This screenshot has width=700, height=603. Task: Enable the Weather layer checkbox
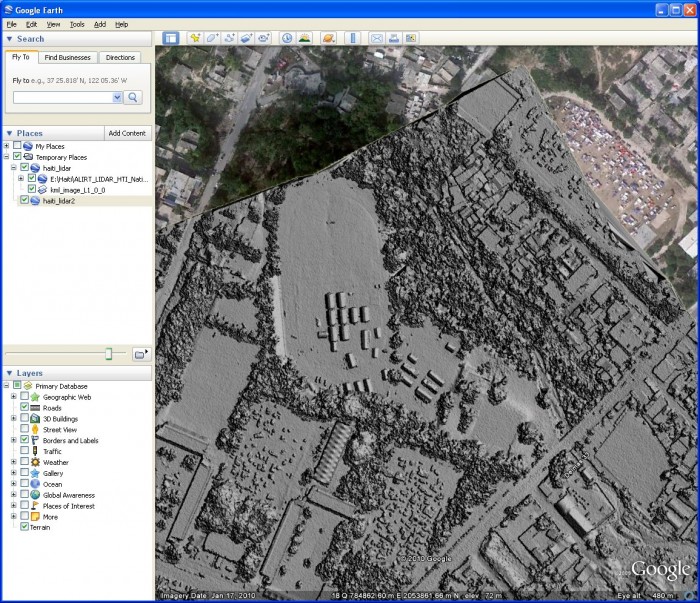(x=25, y=462)
